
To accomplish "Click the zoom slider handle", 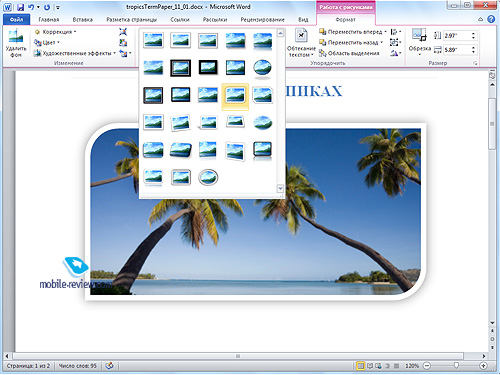I will coord(456,366).
